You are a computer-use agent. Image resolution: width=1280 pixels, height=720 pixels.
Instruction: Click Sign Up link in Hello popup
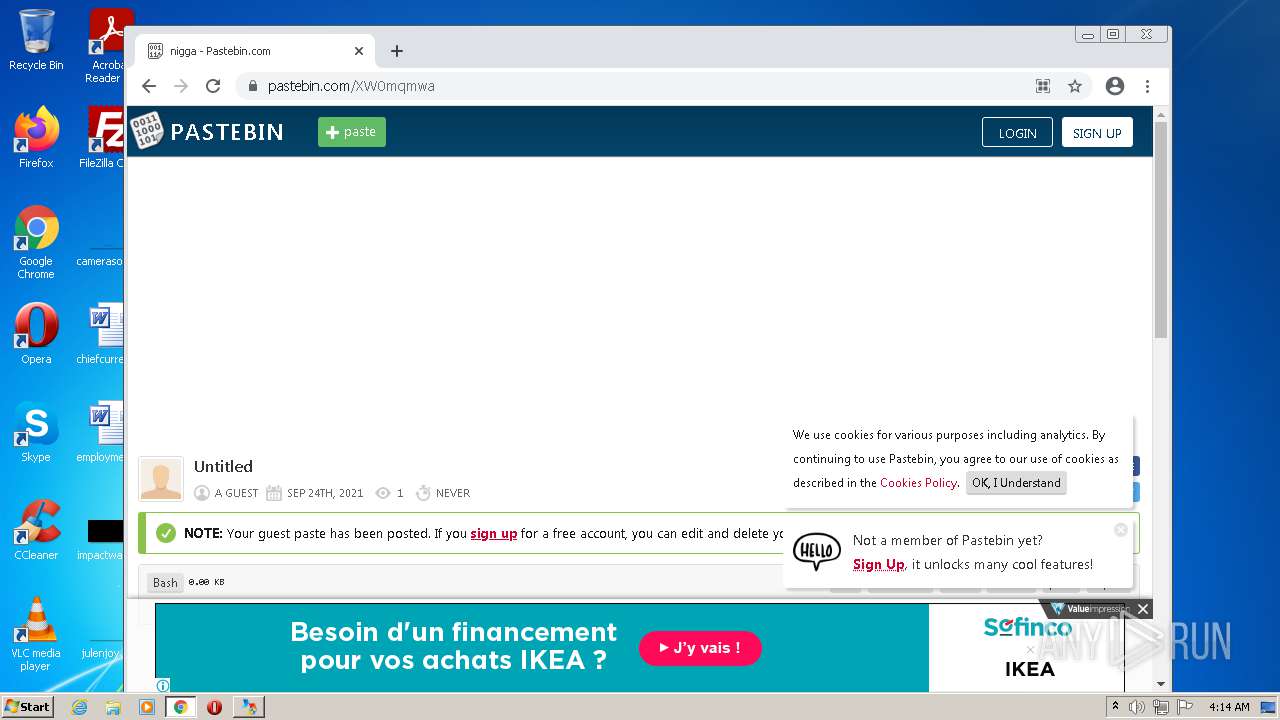pyautogui.click(x=878, y=565)
